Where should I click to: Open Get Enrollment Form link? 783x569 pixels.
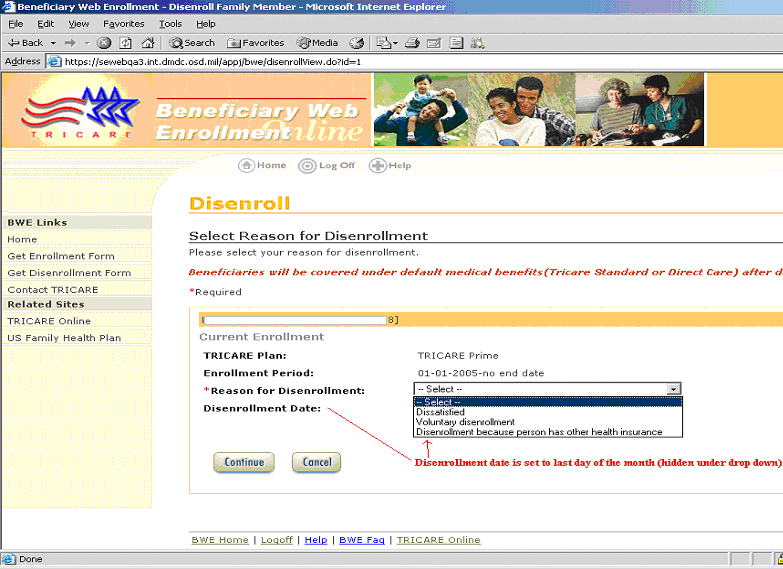61,256
